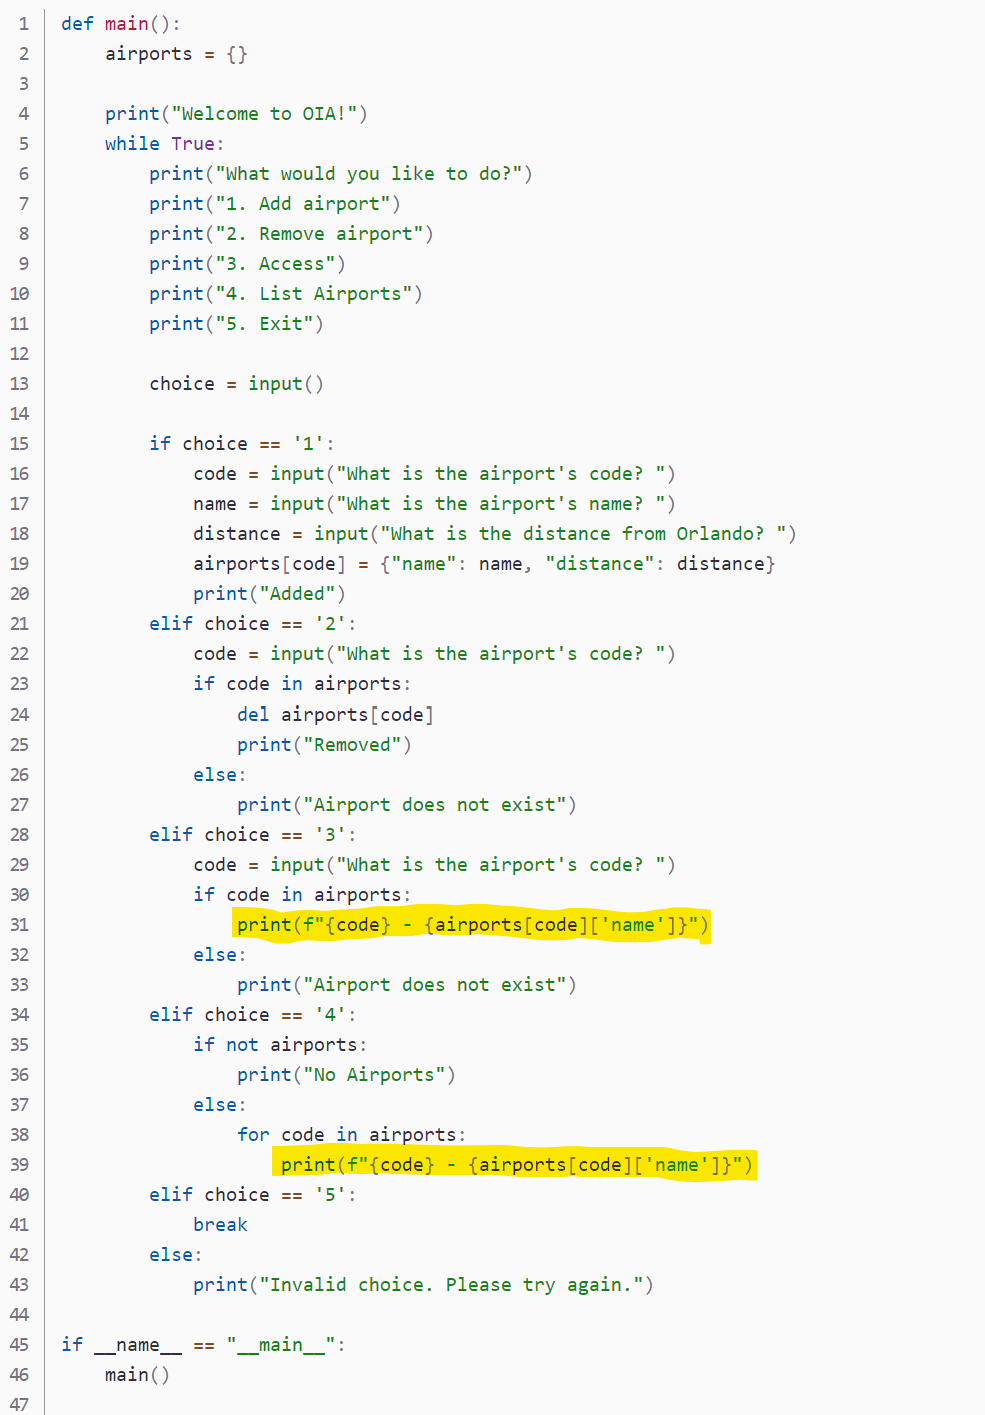This screenshot has width=985, height=1415.
Task: Select the if __name__ == "__main__" line
Action: (x=204, y=1344)
